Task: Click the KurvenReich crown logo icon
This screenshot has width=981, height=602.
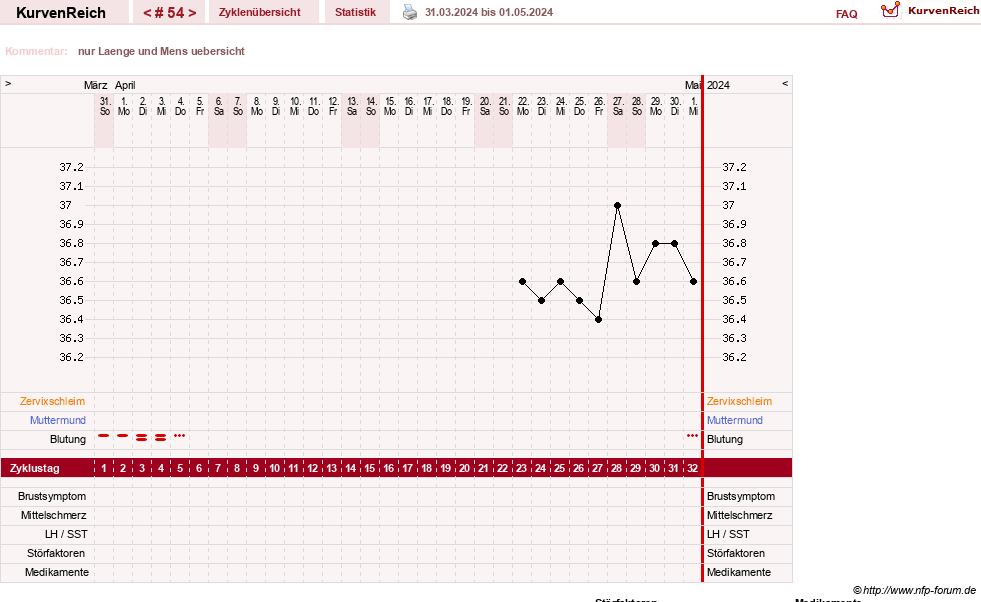Action: tap(890, 10)
